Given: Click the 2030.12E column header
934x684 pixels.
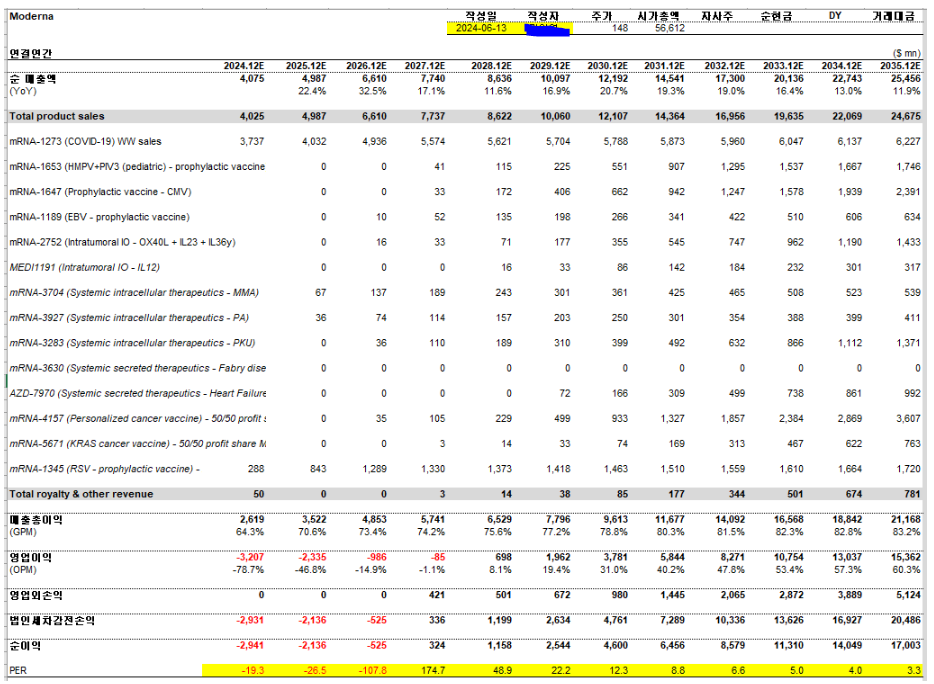Looking at the screenshot, I should coord(607,66).
